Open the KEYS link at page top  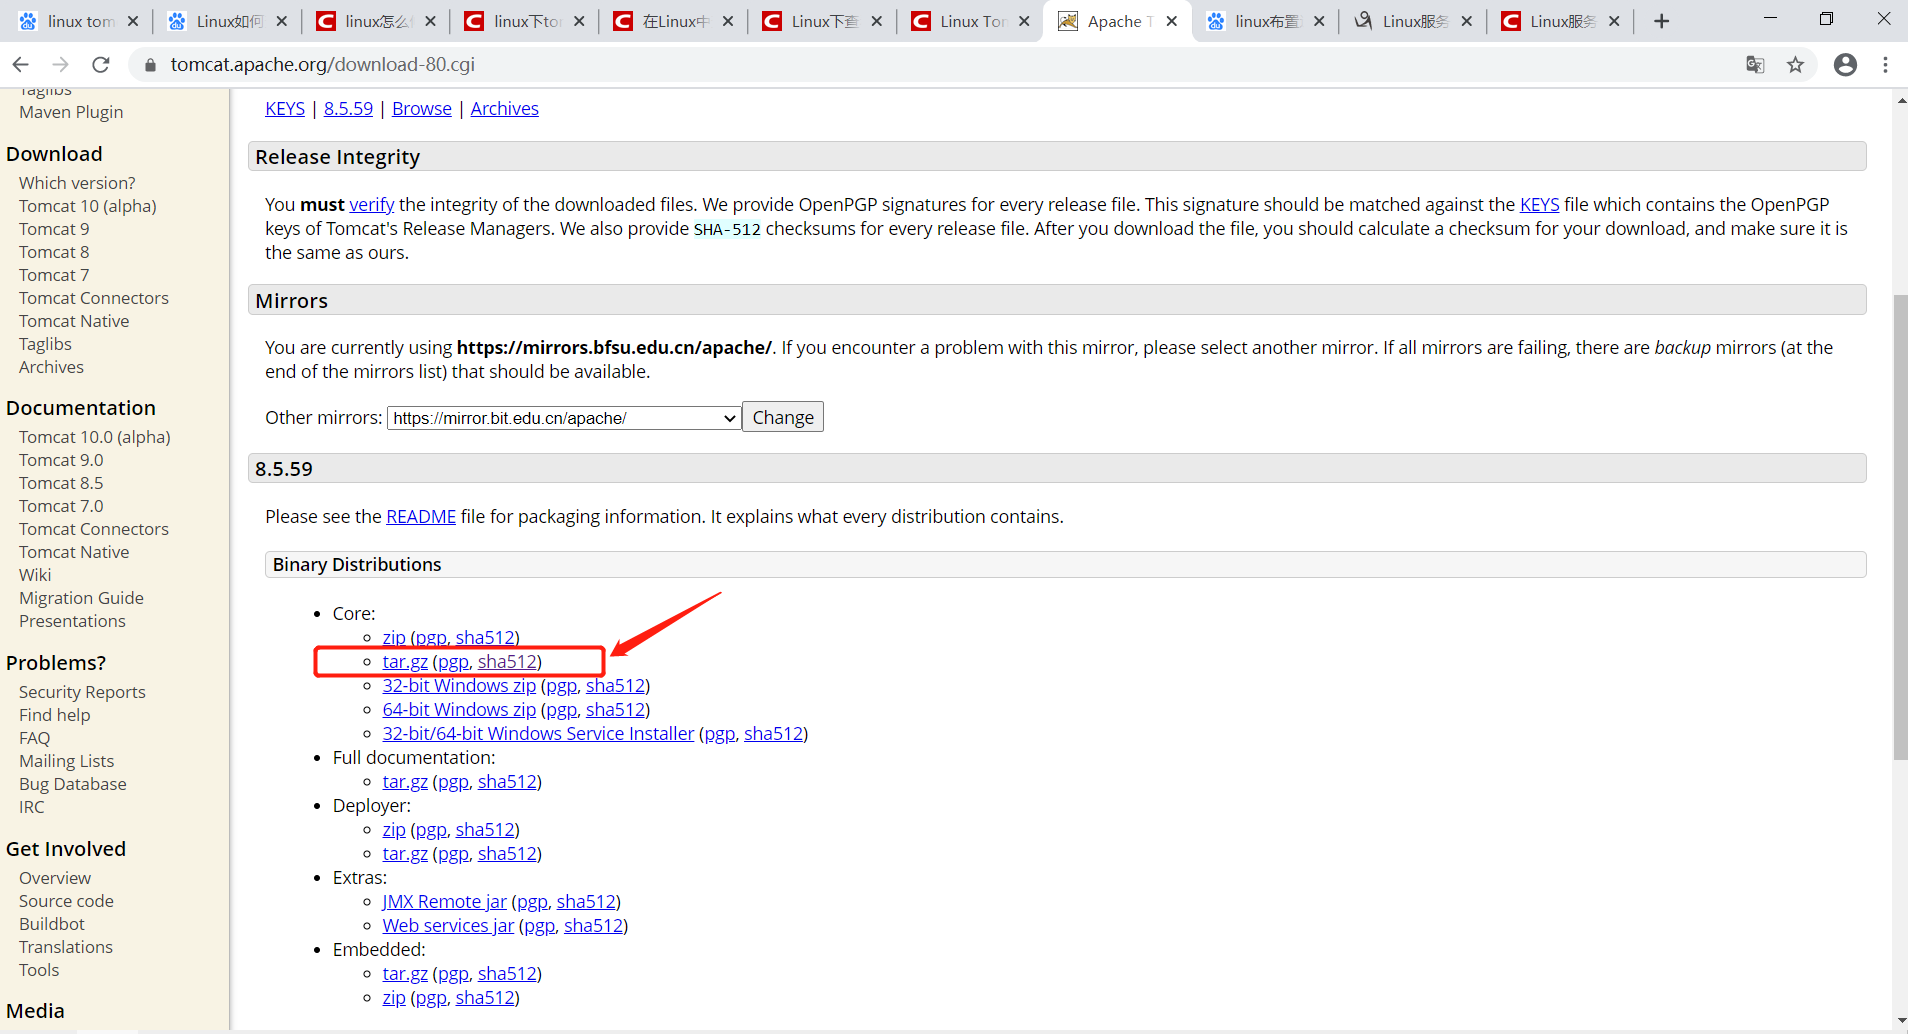pos(285,109)
